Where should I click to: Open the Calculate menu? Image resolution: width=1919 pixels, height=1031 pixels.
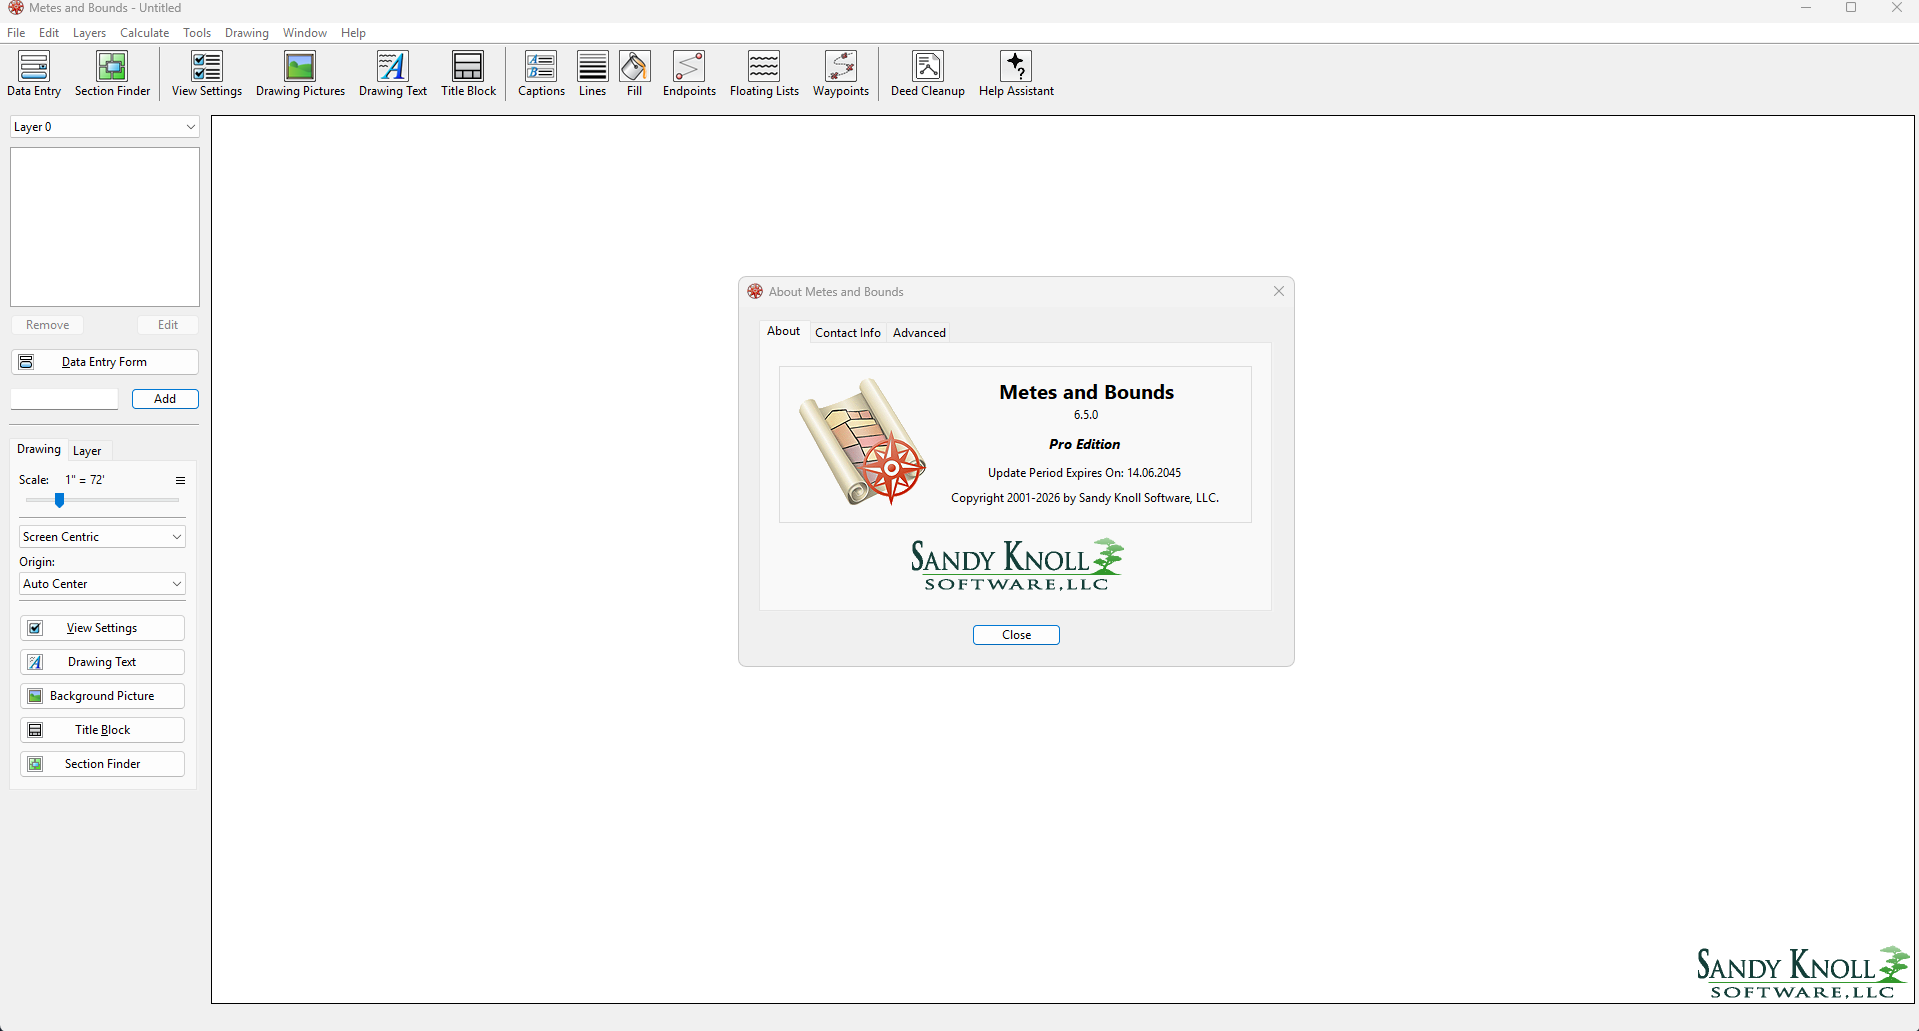[145, 33]
